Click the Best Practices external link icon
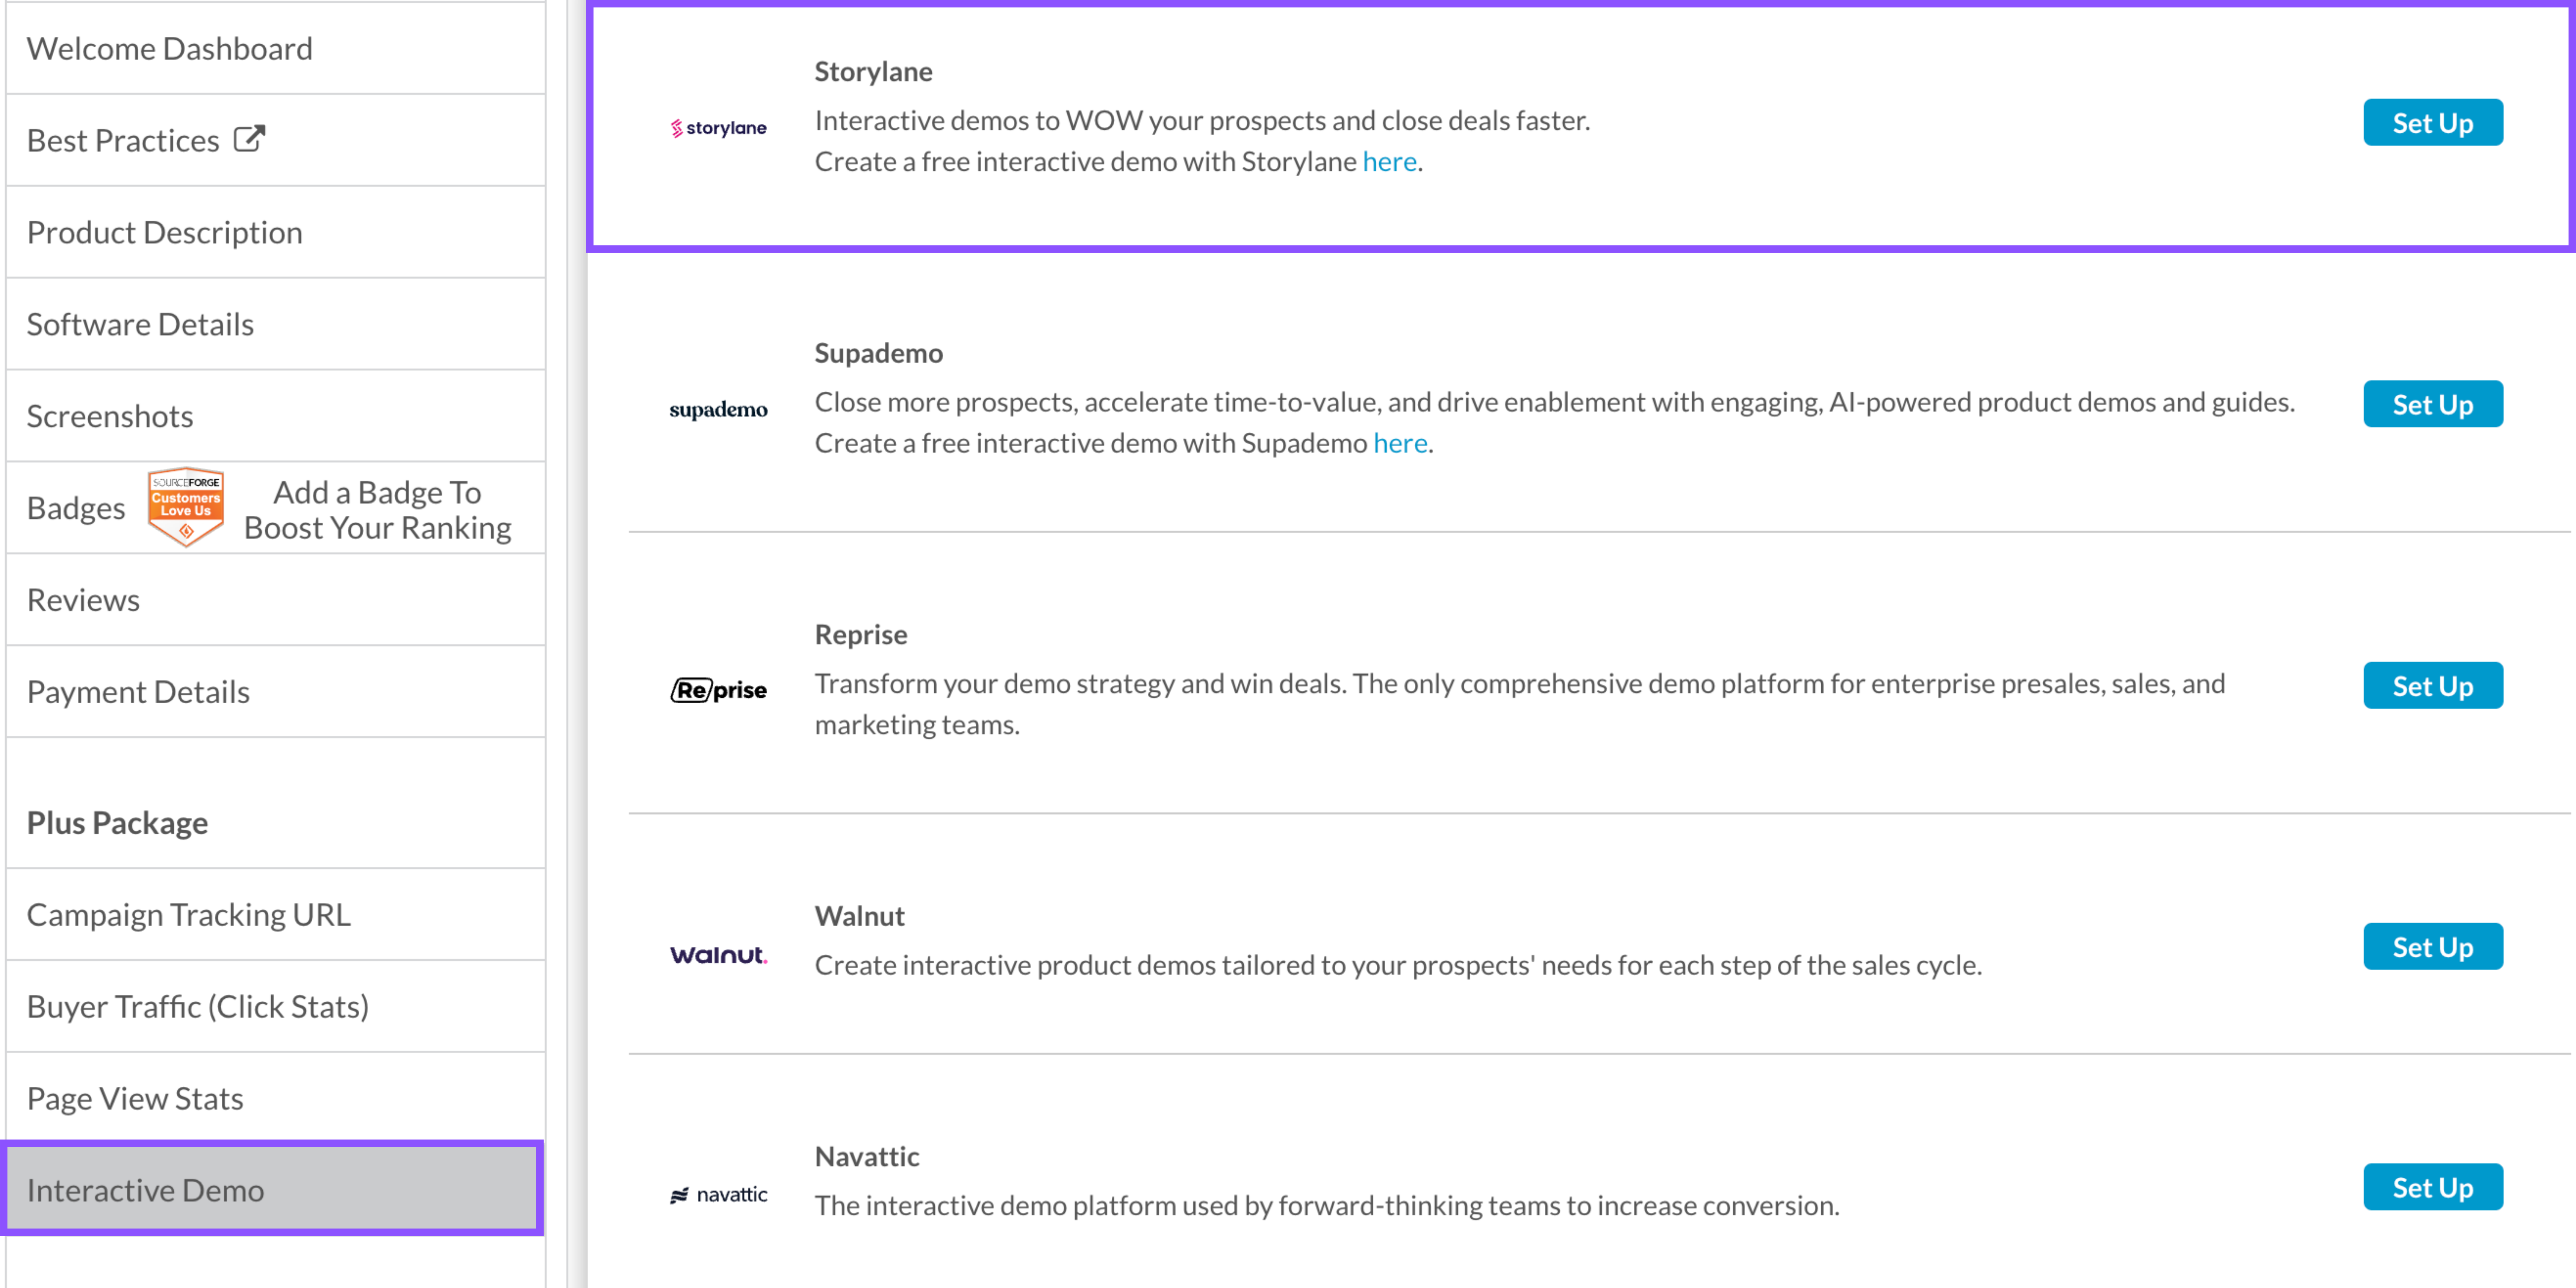This screenshot has width=2576, height=1288. point(249,139)
